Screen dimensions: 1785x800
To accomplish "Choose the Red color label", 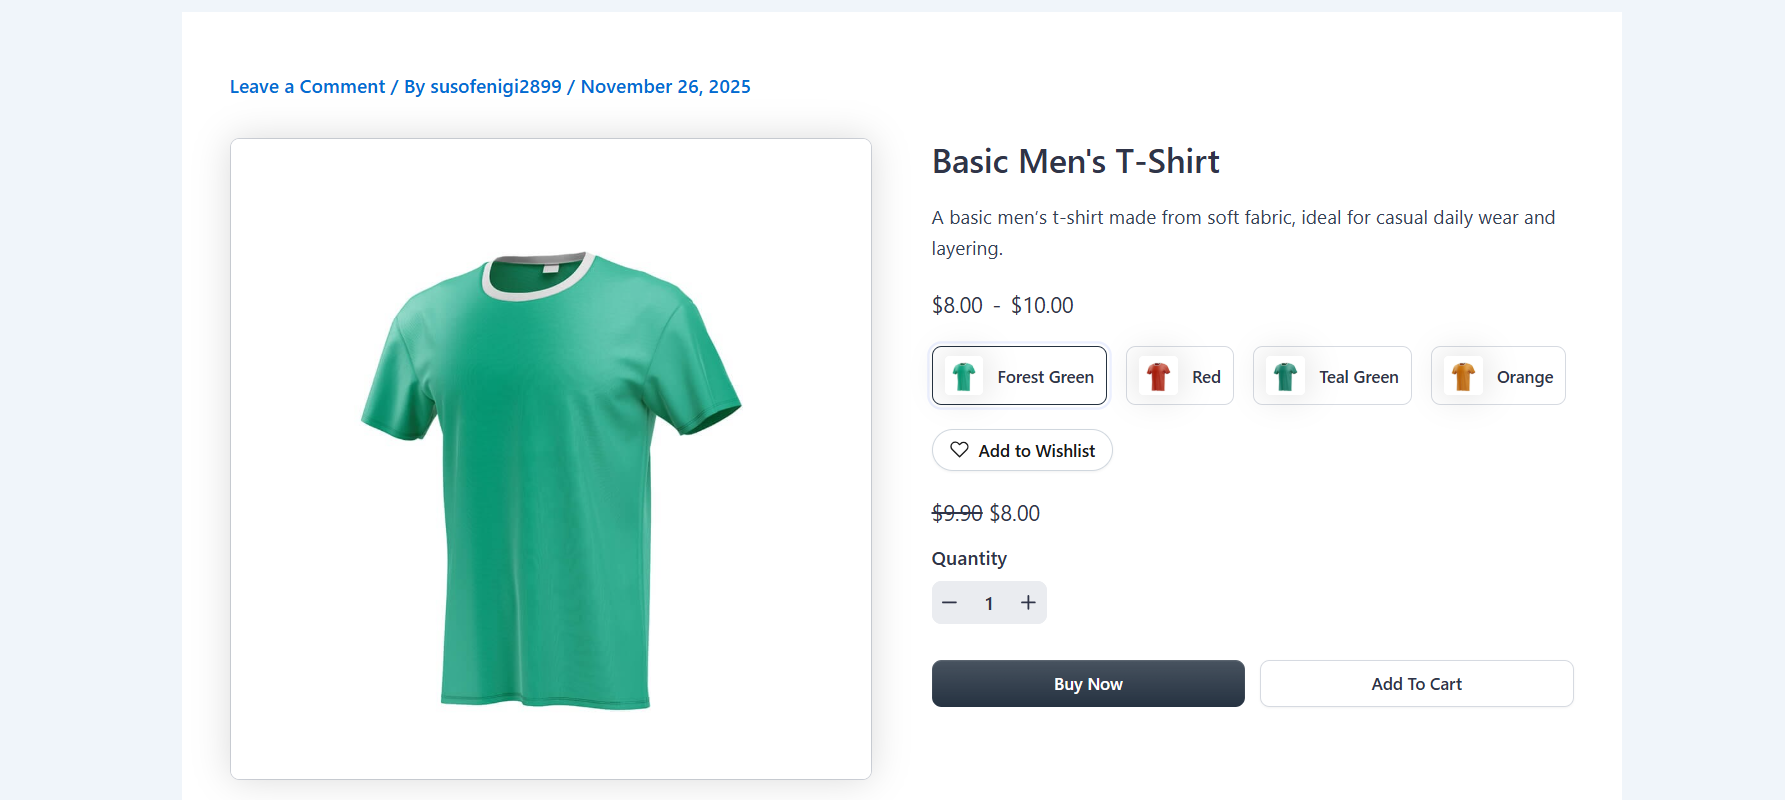I will [1206, 377].
